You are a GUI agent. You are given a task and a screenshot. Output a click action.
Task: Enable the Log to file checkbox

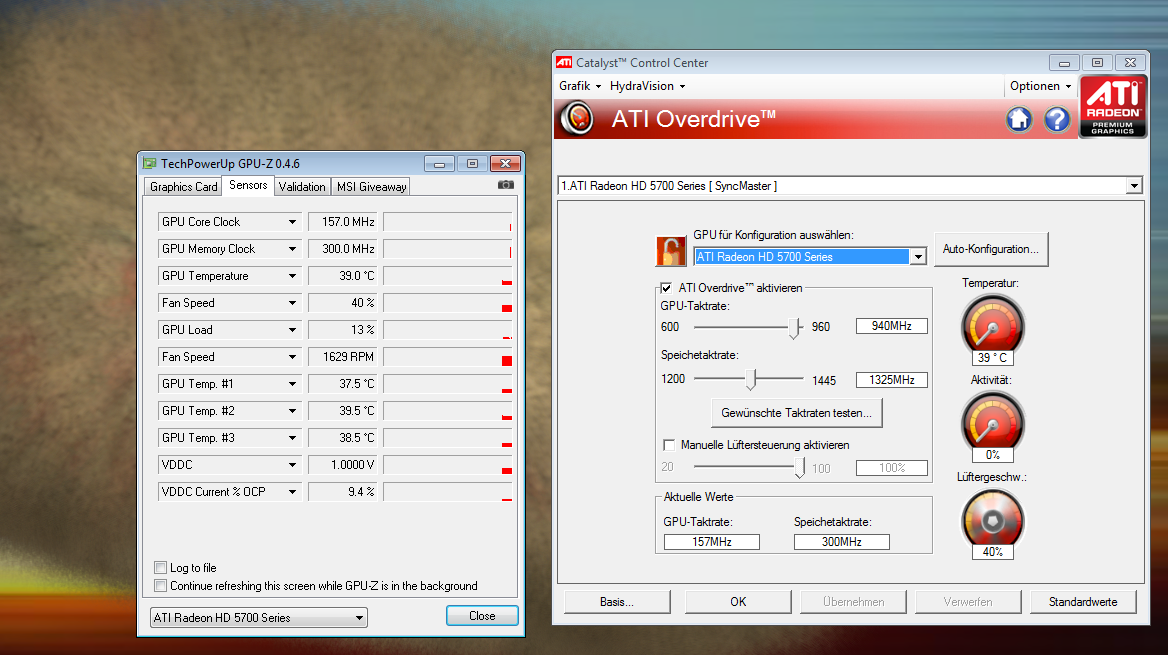160,567
